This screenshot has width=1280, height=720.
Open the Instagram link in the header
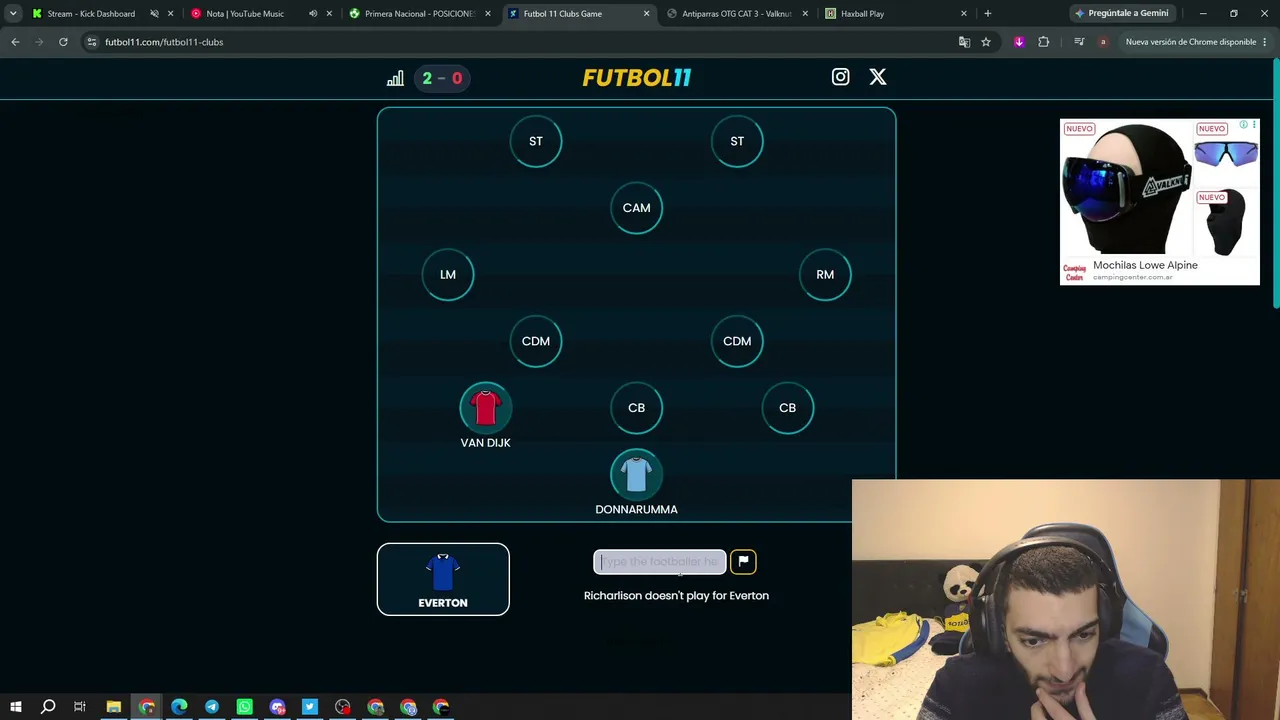pyautogui.click(x=840, y=77)
